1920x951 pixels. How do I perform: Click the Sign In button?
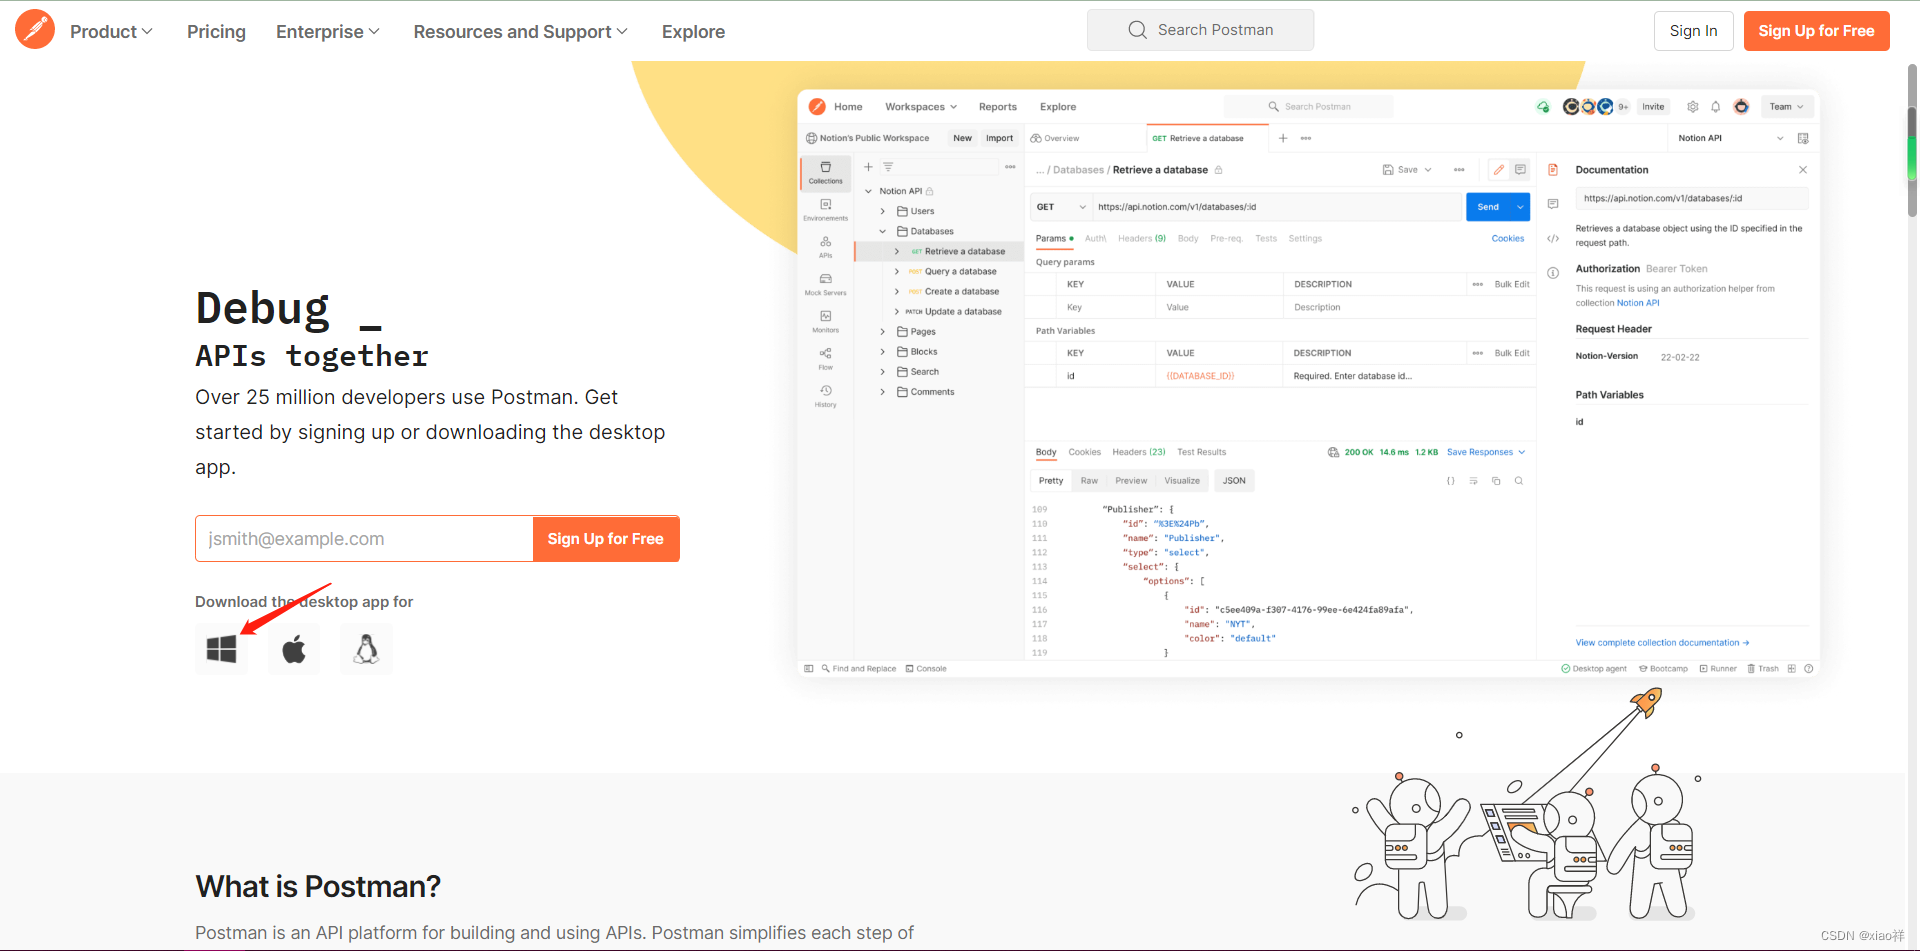1693,31
